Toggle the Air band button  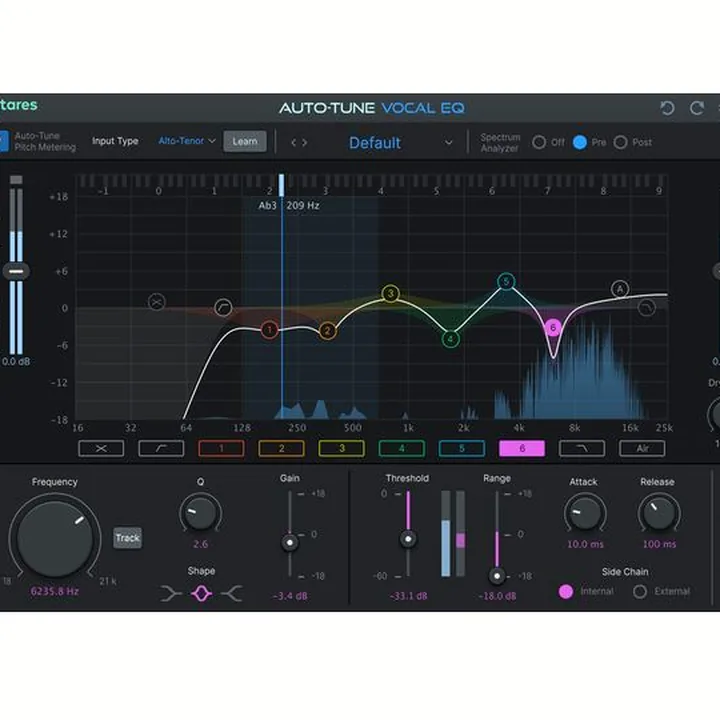pos(642,449)
